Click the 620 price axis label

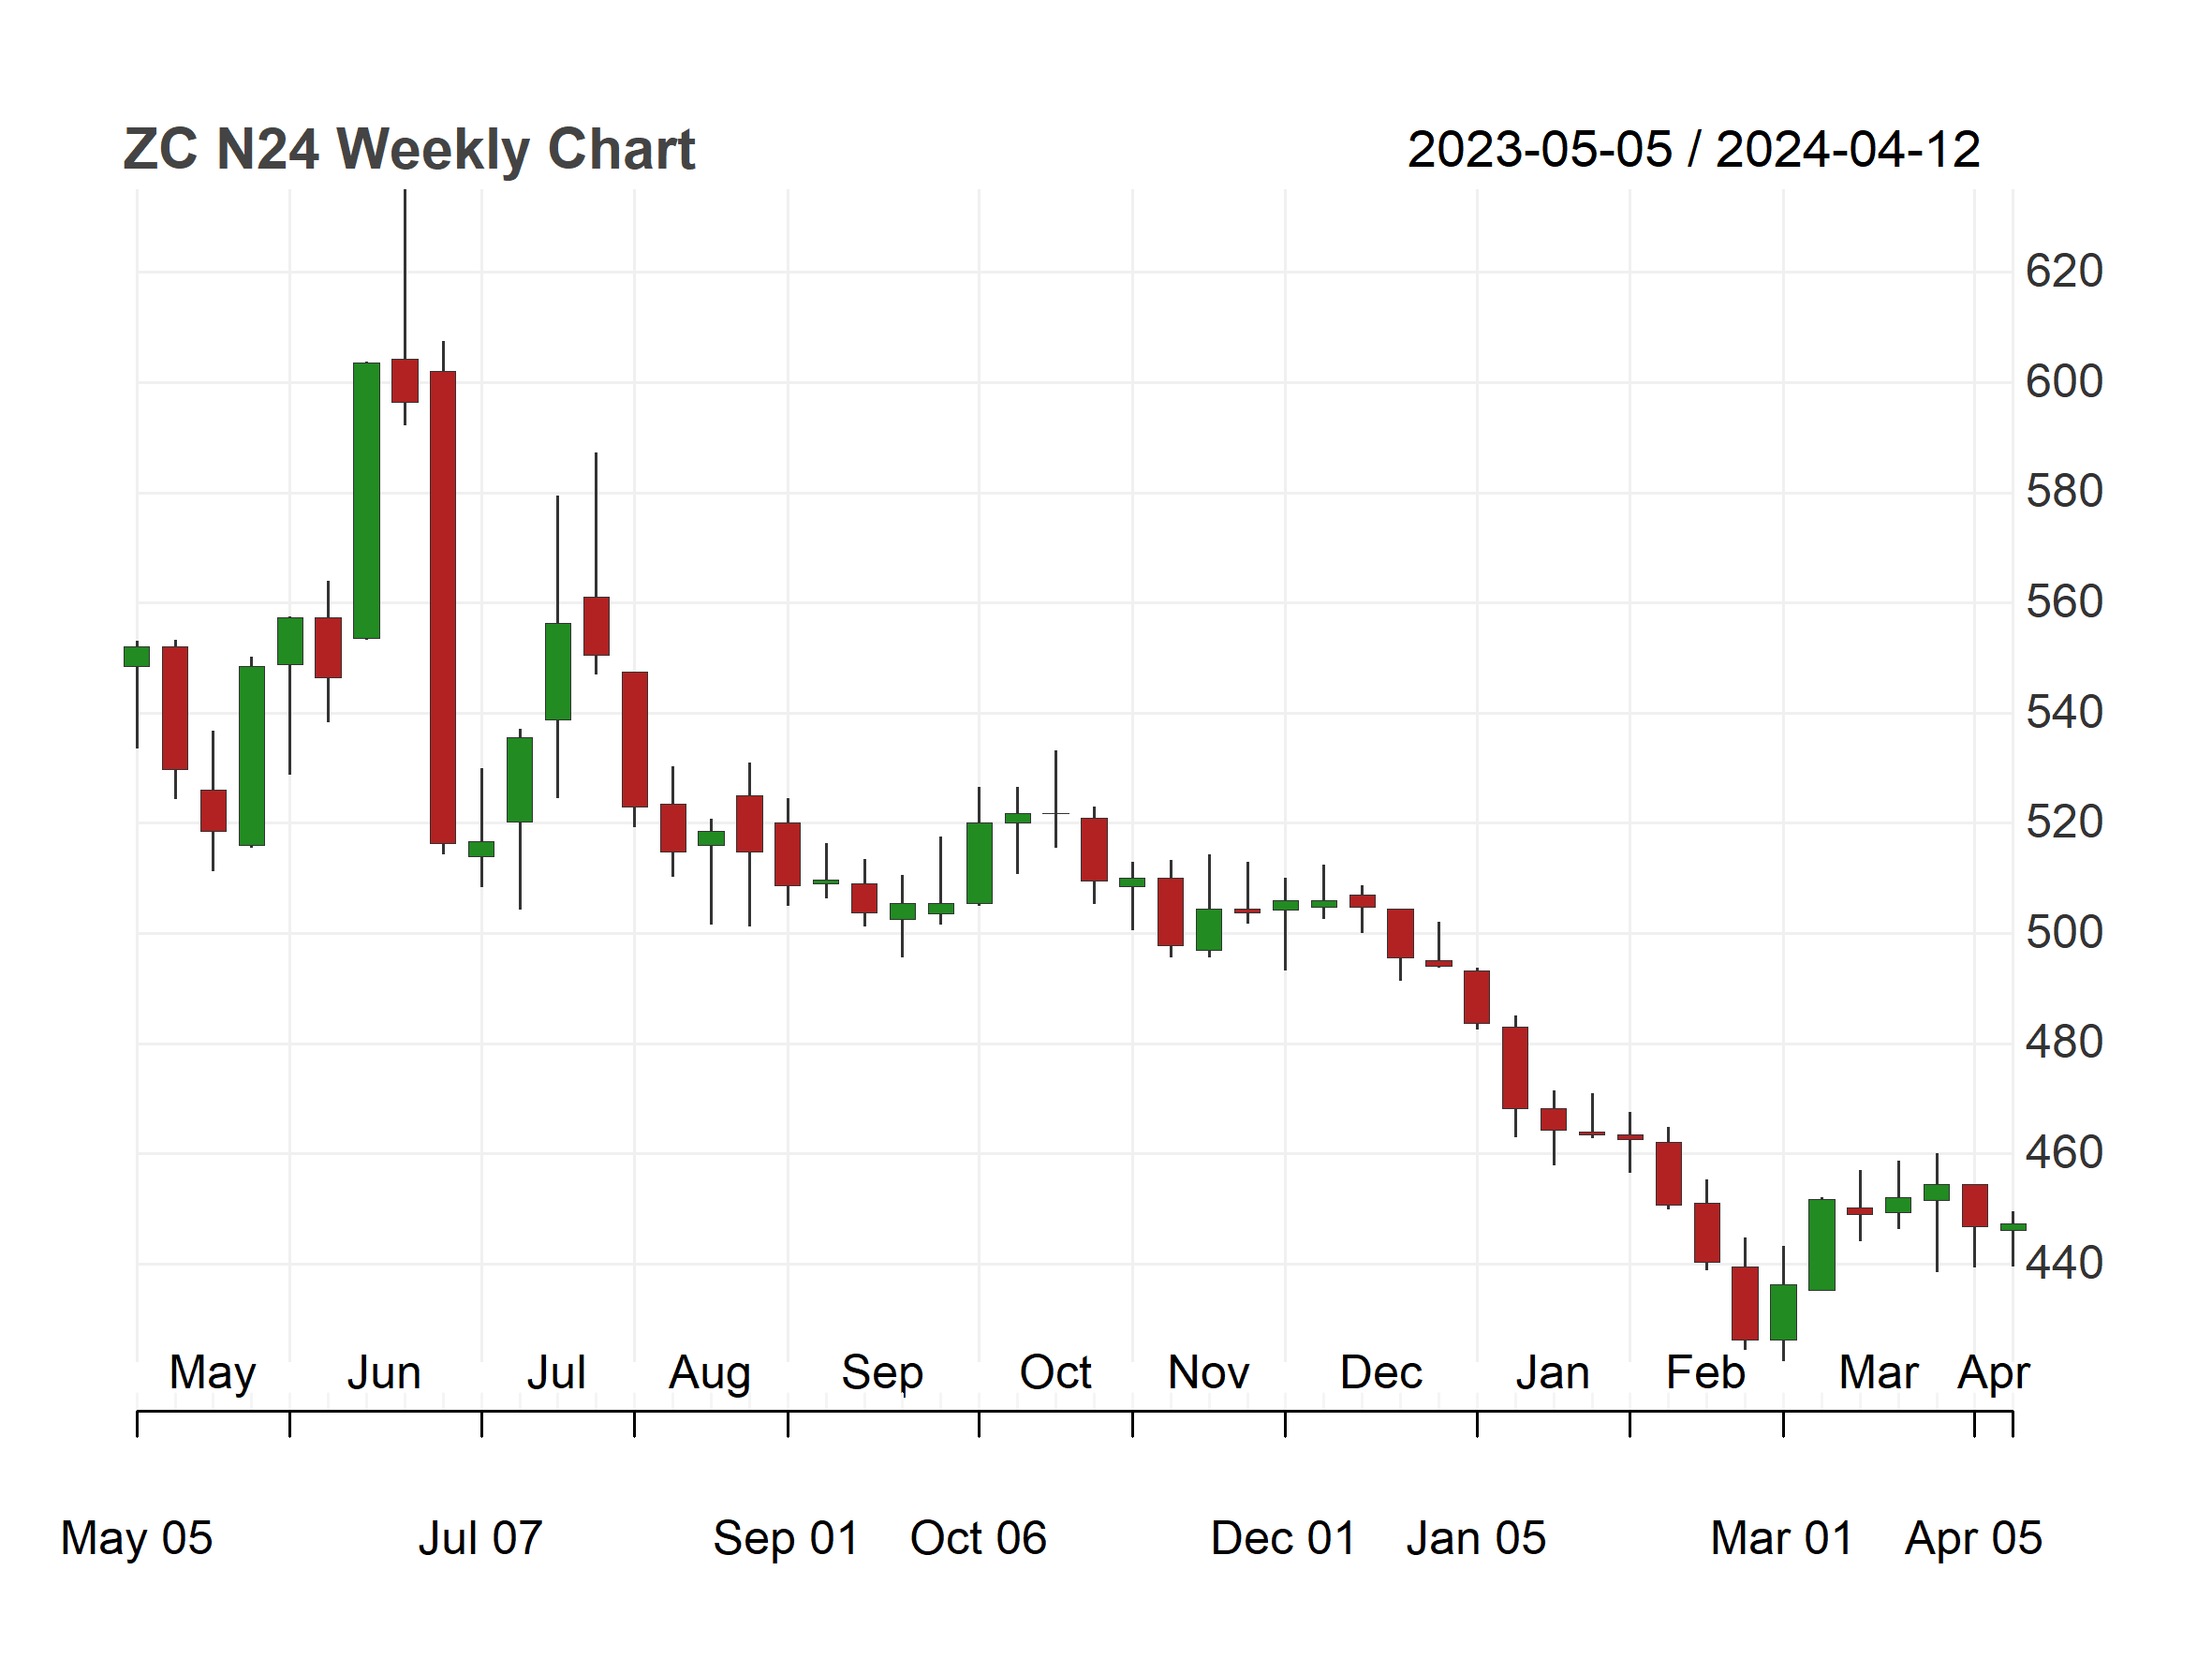(2064, 271)
